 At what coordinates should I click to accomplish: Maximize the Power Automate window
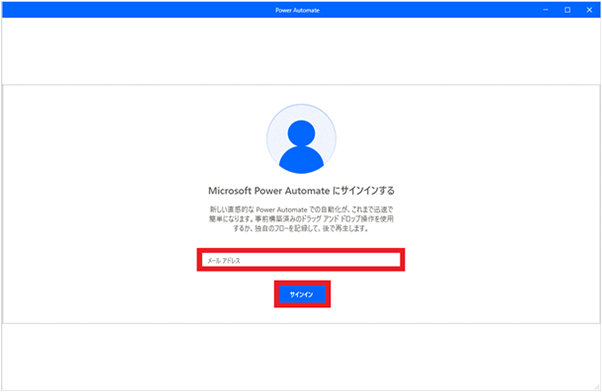(567, 10)
